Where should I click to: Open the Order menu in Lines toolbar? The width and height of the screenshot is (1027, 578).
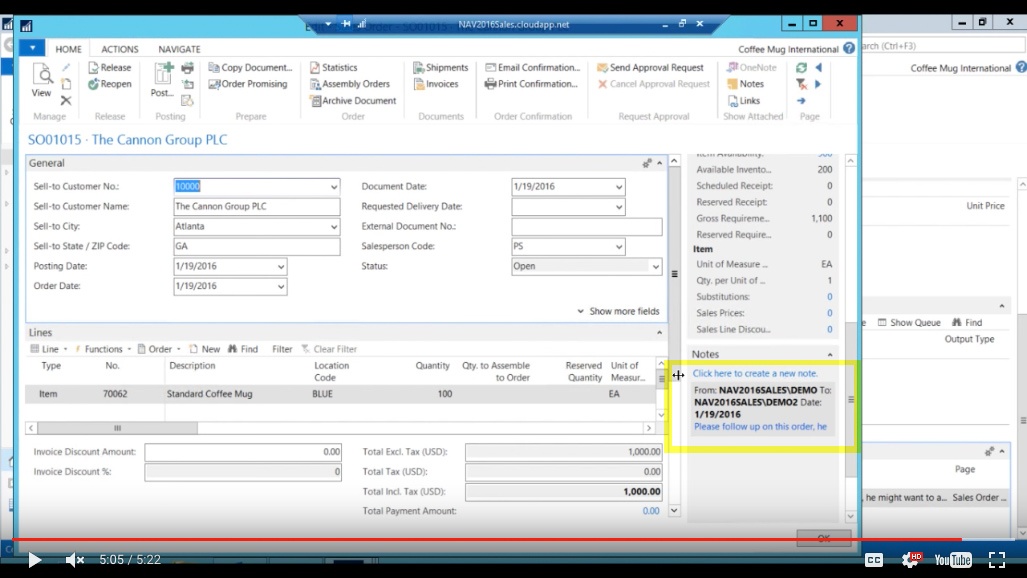pos(159,349)
